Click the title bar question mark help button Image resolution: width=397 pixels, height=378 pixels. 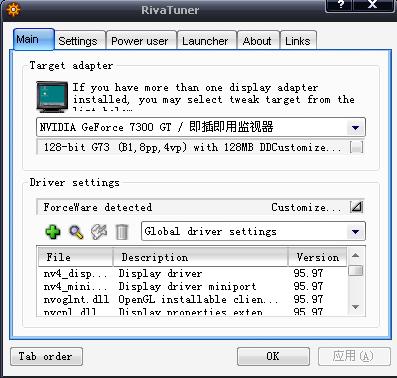[339, 5]
